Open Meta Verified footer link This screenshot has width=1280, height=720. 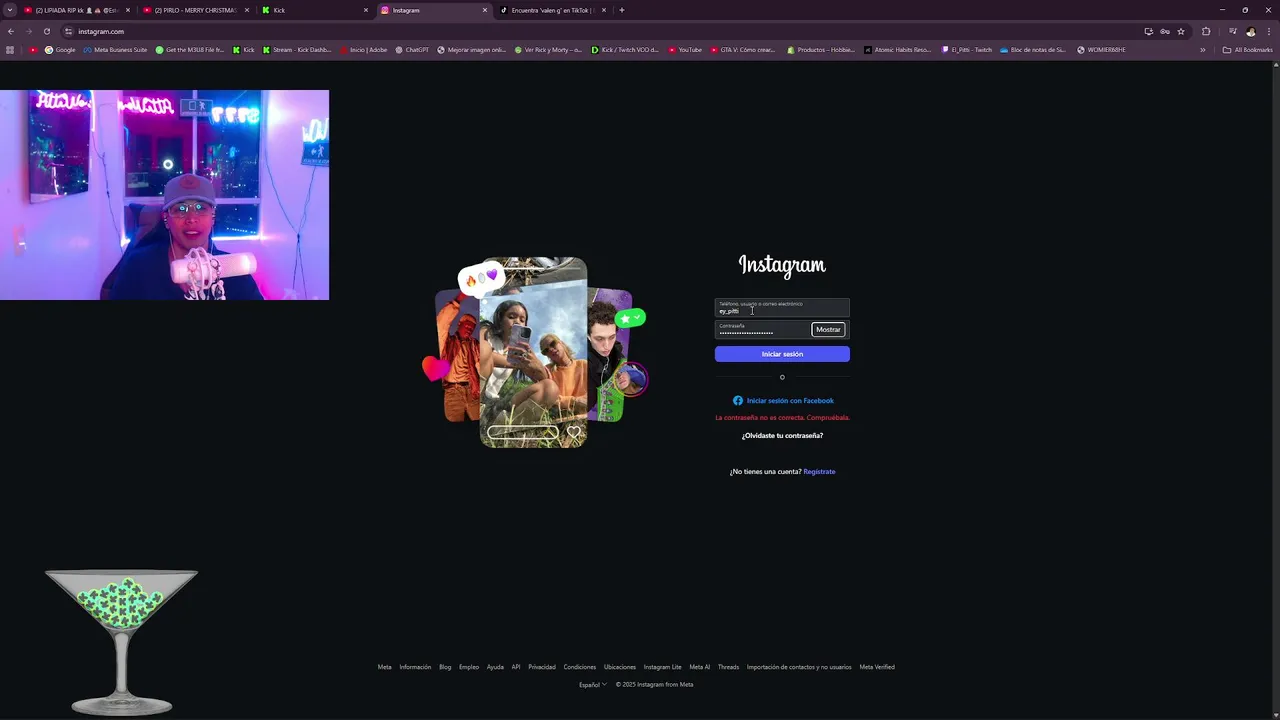click(x=877, y=667)
